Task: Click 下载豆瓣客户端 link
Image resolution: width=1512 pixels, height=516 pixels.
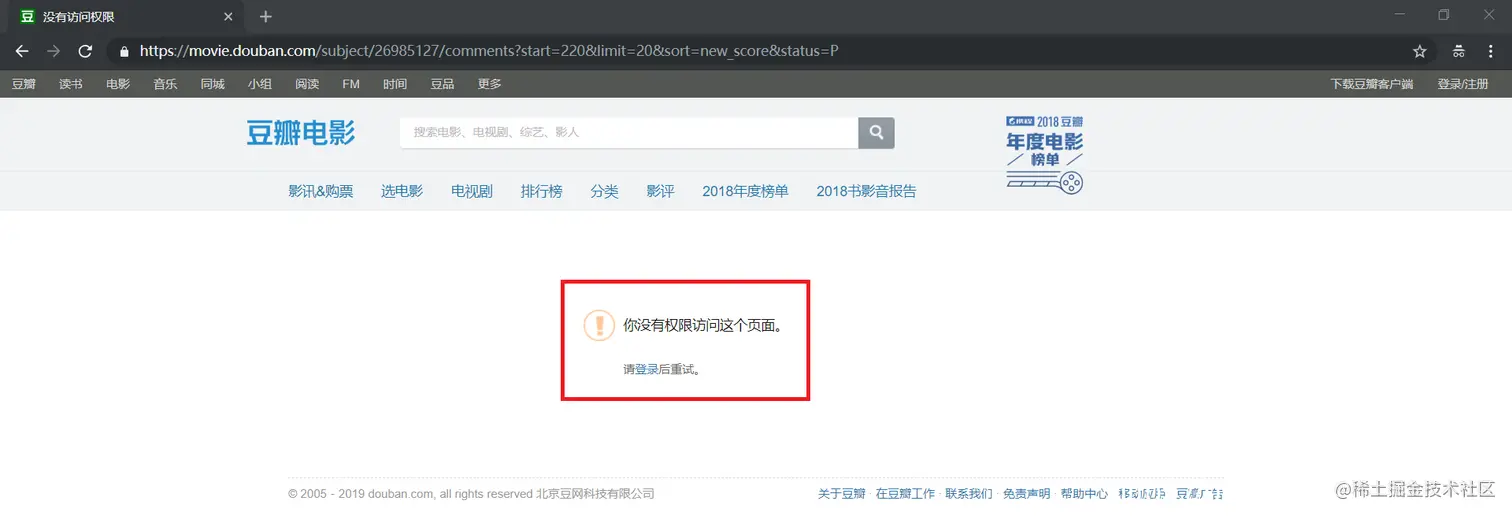Action: pos(1372,84)
